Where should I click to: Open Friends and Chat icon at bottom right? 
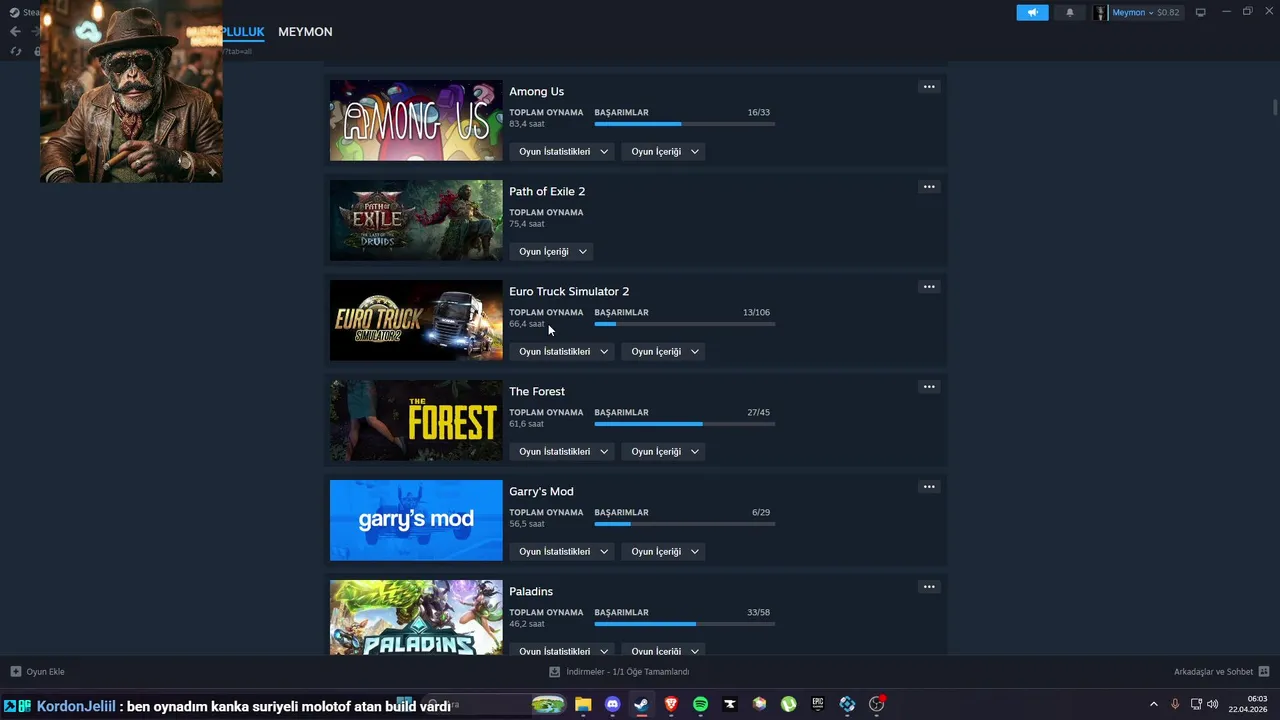pyautogui.click(x=1264, y=672)
